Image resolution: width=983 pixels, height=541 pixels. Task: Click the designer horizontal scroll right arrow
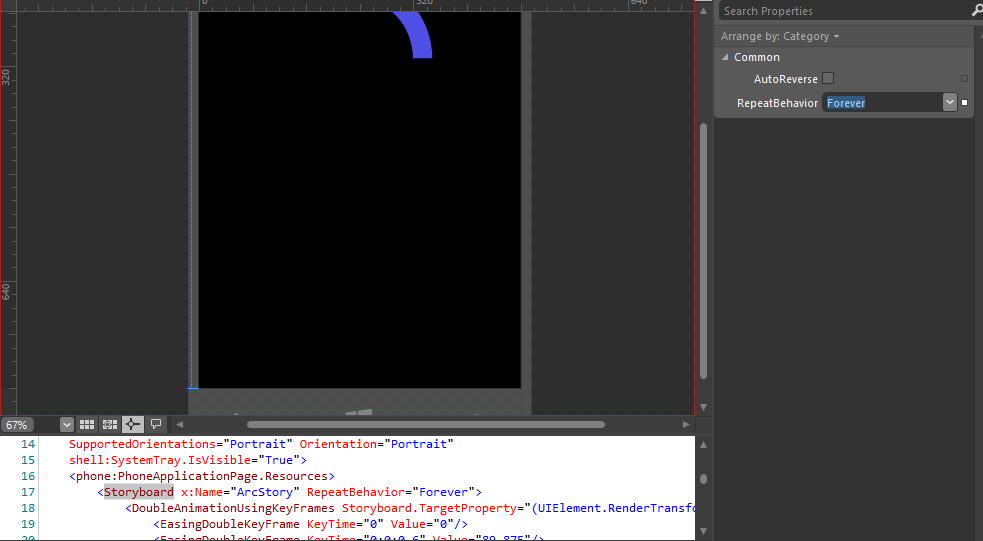point(686,425)
